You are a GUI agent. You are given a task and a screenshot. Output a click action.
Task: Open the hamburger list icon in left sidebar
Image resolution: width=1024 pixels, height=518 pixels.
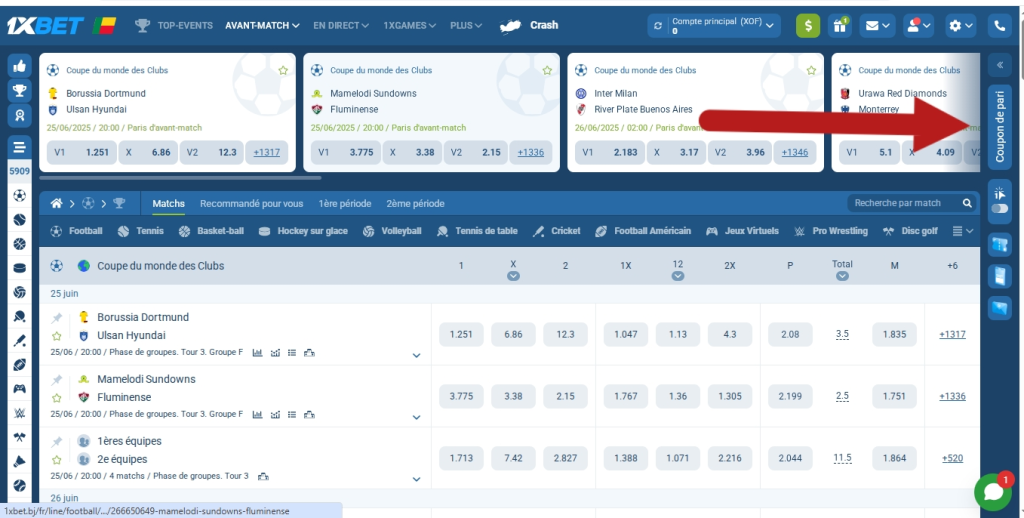(x=19, y=147)
